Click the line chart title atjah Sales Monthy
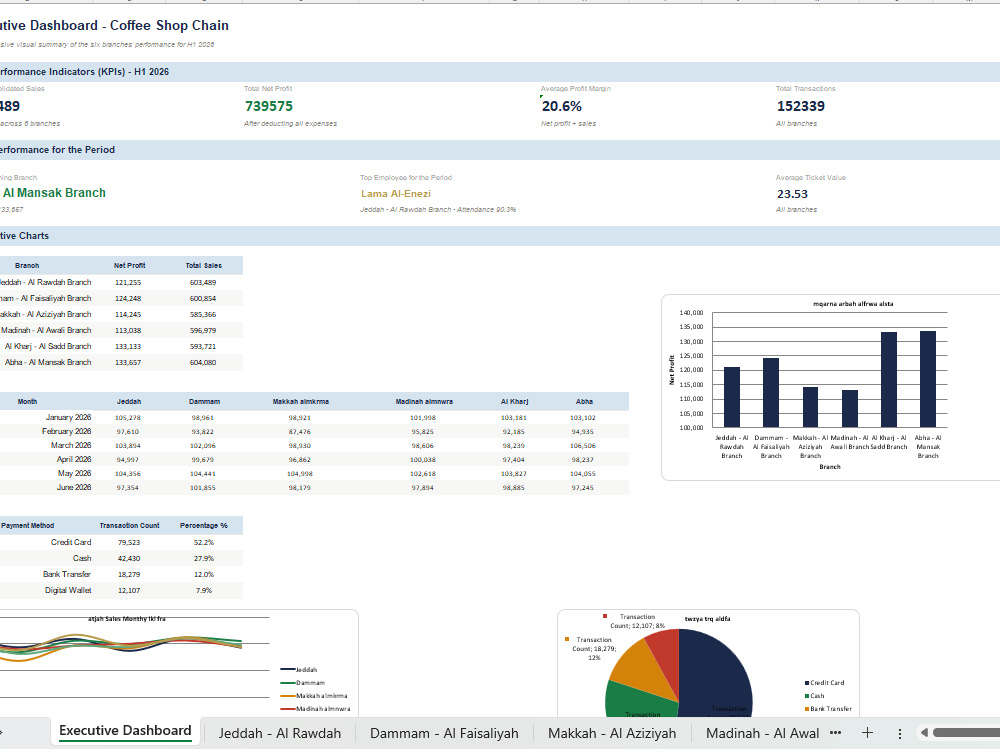Viewport: 1000px width, 750px height. 126,619
